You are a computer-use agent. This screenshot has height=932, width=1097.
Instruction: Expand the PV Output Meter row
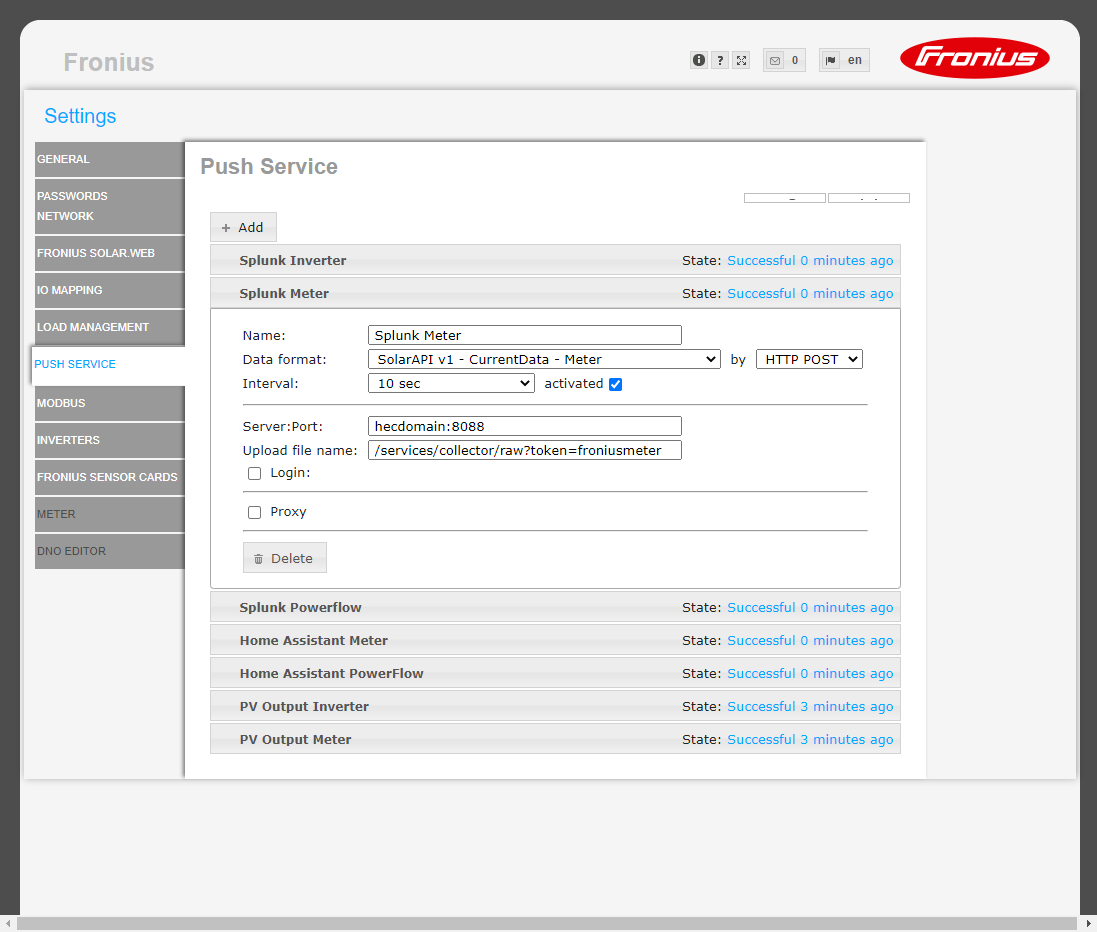[x=555, y=739]
